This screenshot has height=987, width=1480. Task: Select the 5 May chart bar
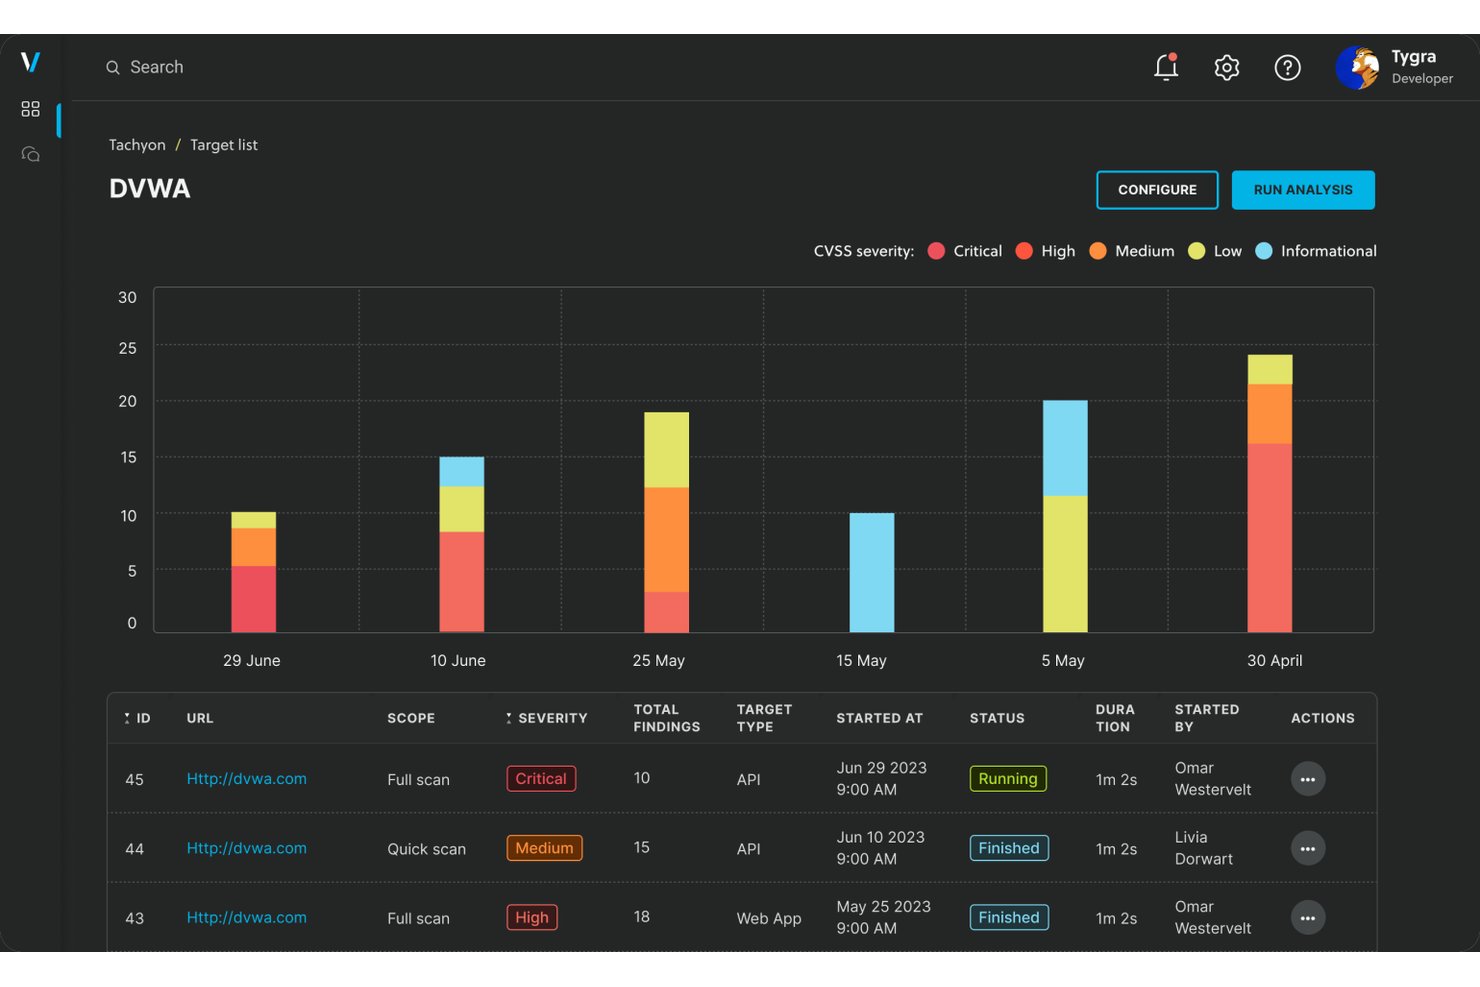pos(1065,516)
